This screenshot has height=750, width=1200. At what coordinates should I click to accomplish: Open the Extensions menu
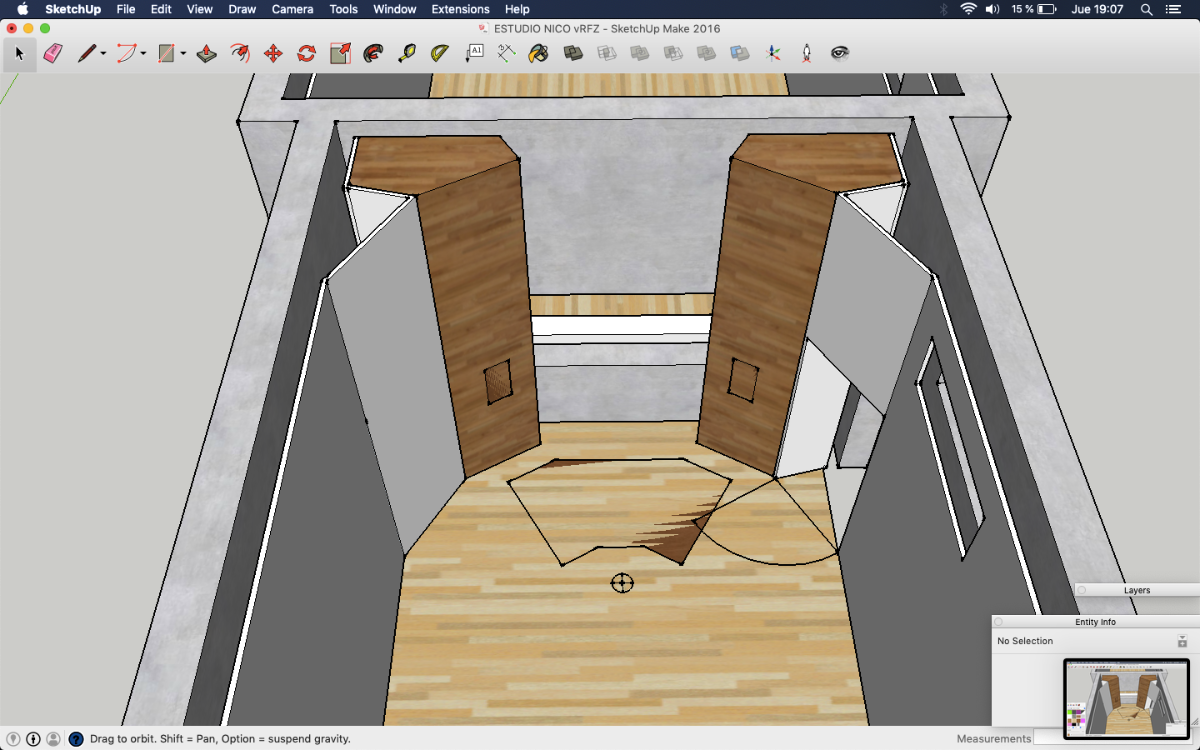[460, 9]
